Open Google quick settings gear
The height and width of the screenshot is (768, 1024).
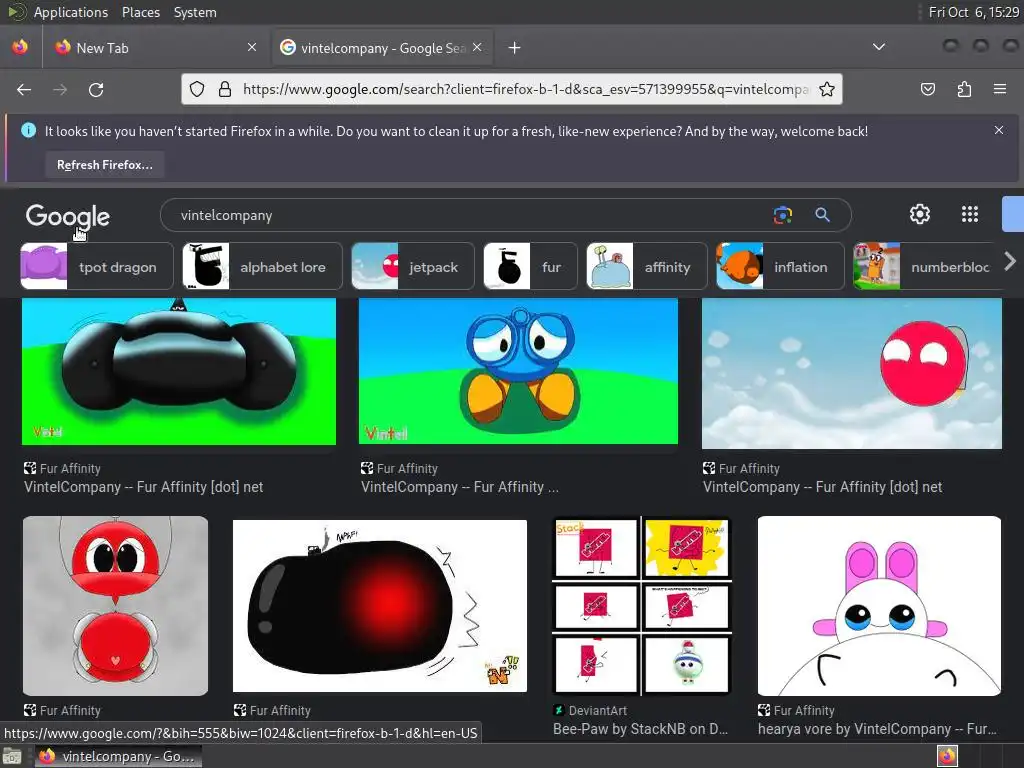[x=920, y=214]
